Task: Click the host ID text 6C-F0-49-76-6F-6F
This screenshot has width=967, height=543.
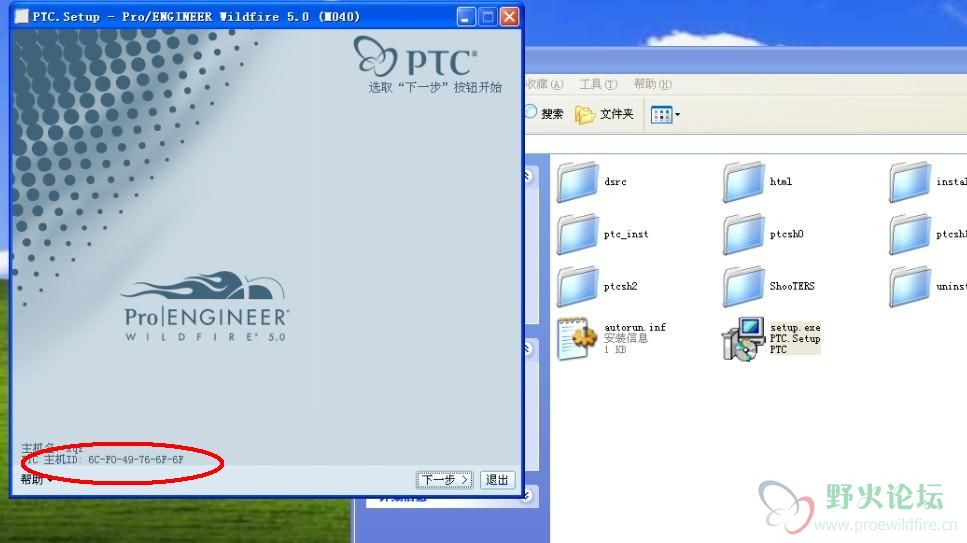Action: point(136,460)
